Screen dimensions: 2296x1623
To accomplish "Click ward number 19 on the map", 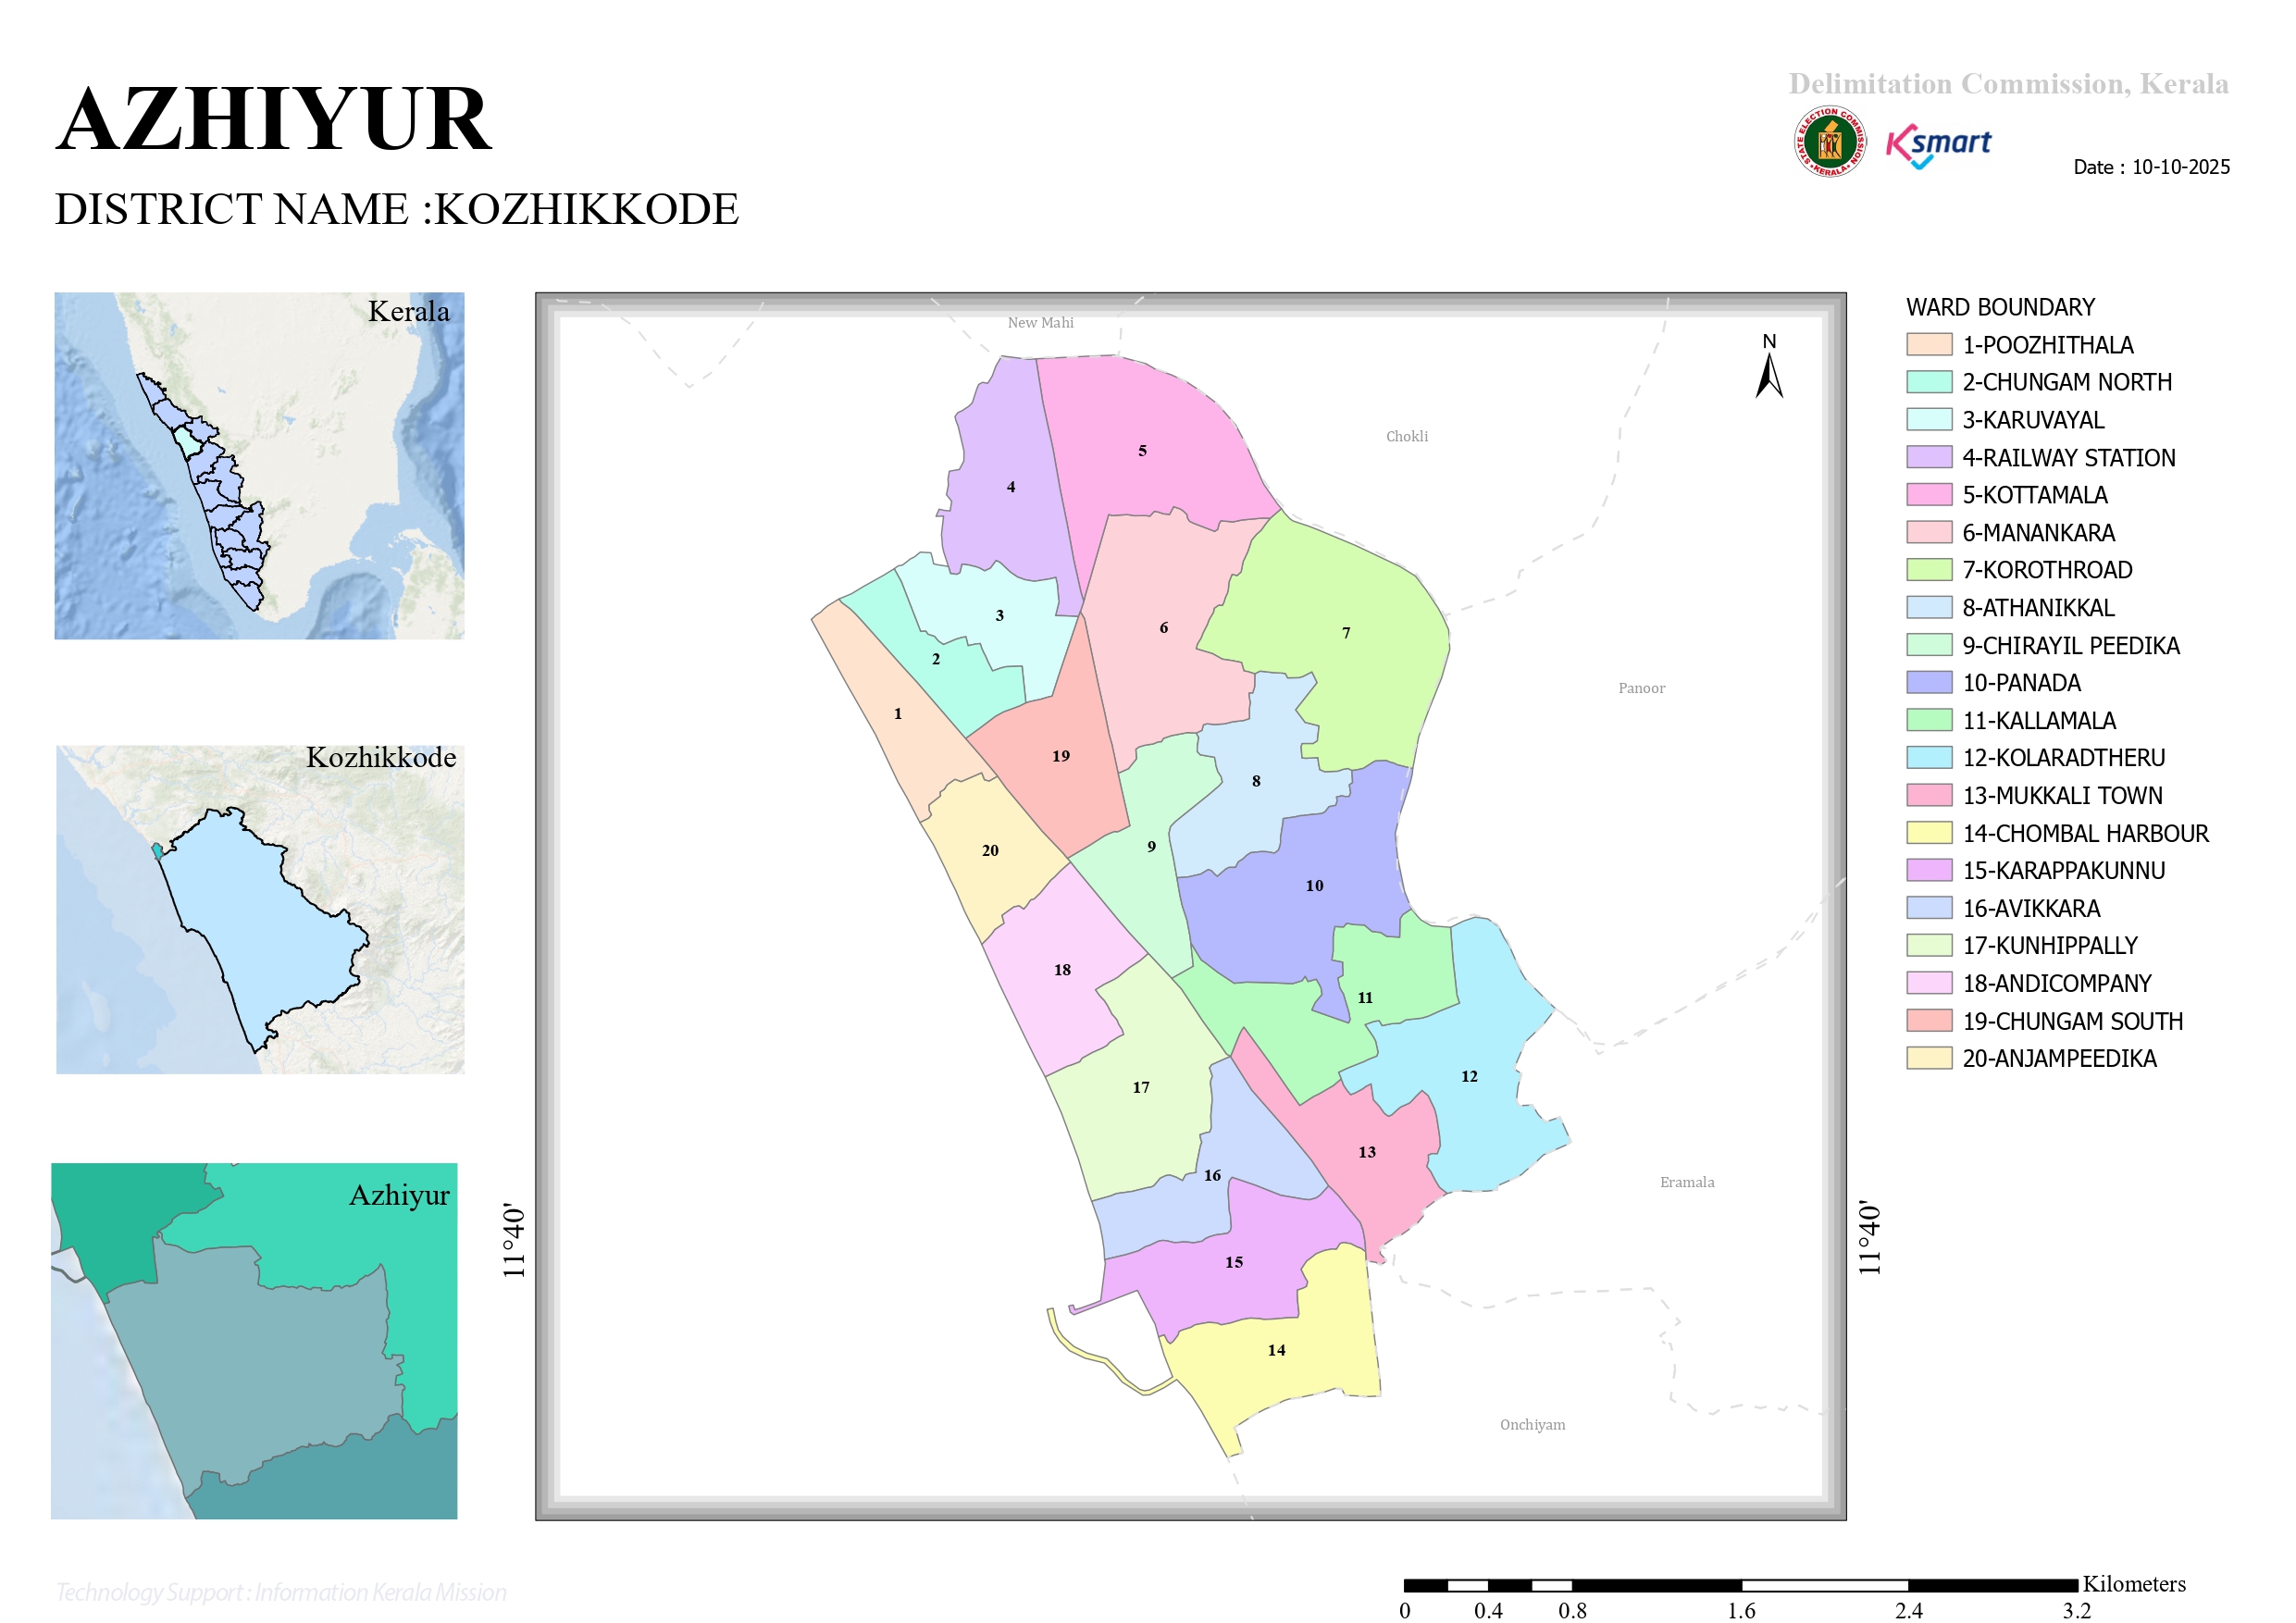I will (x=1061, y=756).
